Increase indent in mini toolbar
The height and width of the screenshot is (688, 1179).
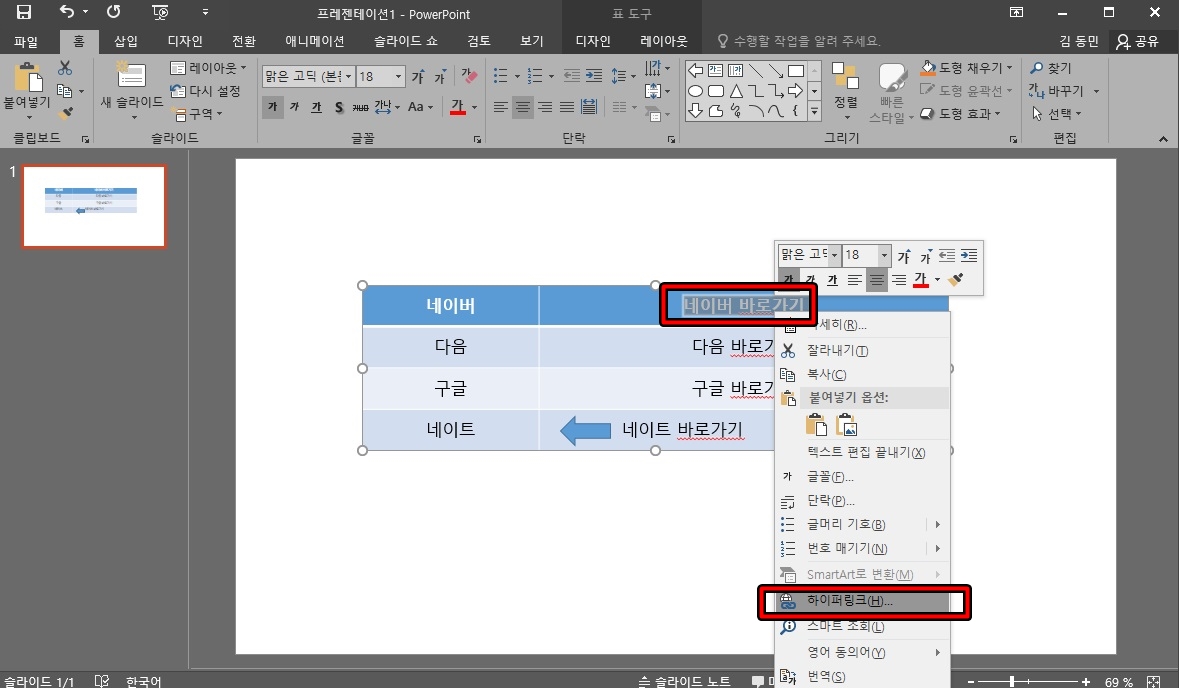pyautogui.click(x=969, y=256)
